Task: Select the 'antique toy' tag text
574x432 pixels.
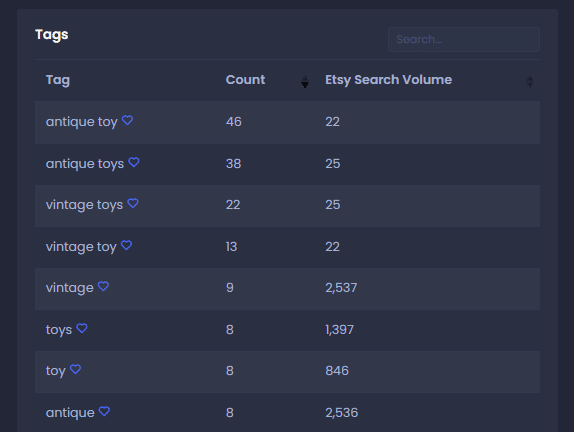Action: [82, 122]
